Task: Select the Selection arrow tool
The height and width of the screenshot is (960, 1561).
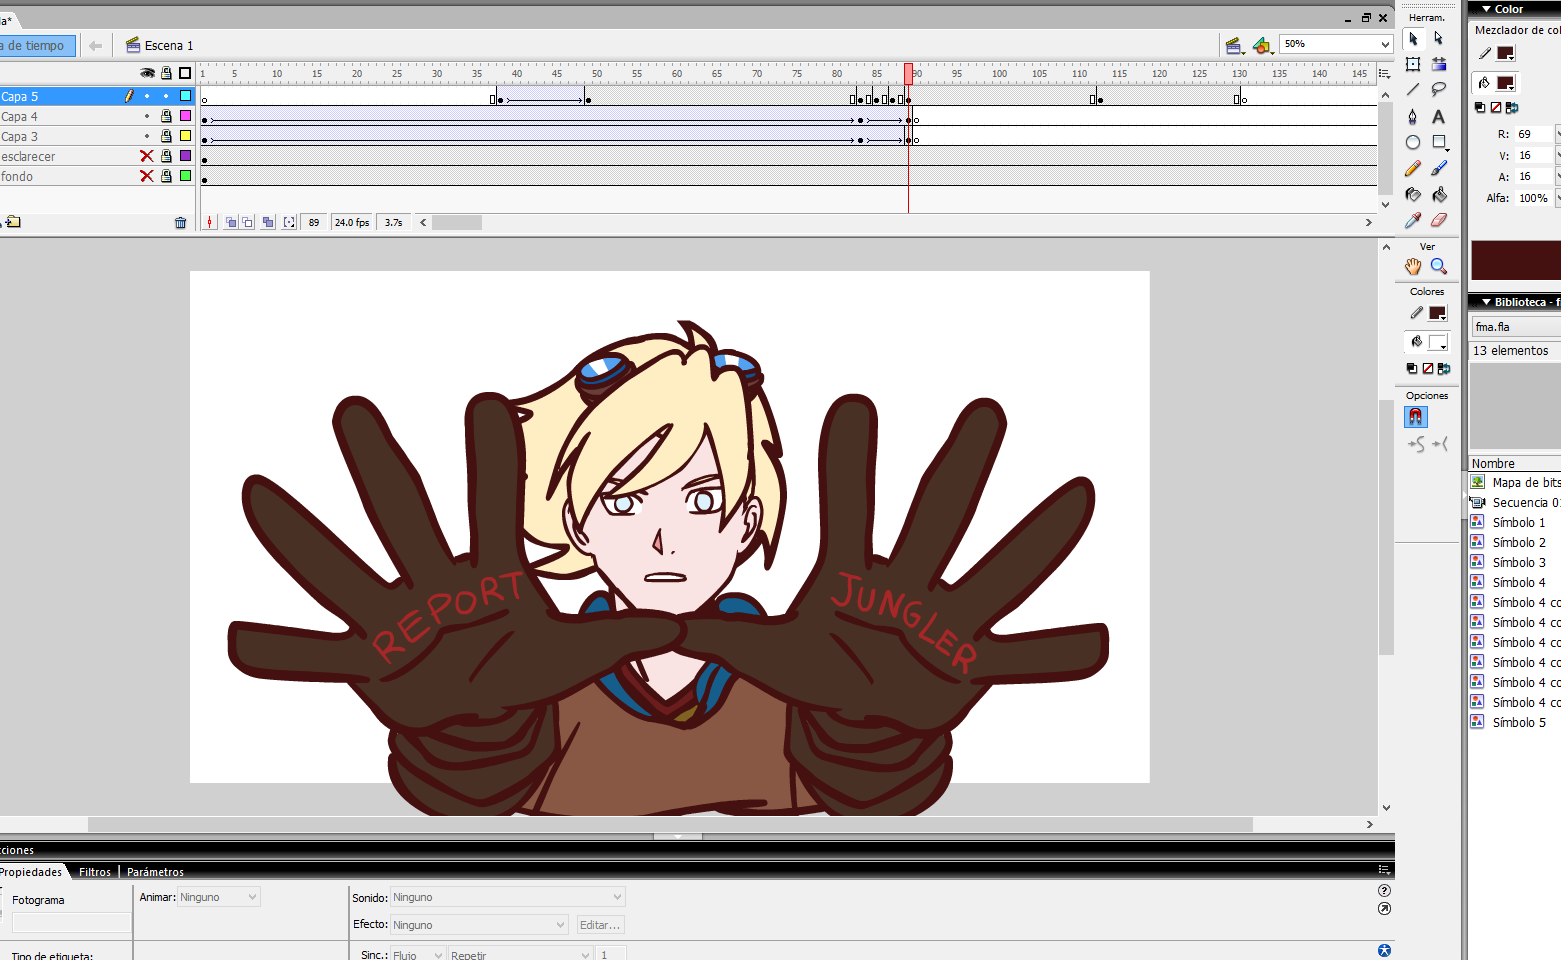Action: point(1413,39)
